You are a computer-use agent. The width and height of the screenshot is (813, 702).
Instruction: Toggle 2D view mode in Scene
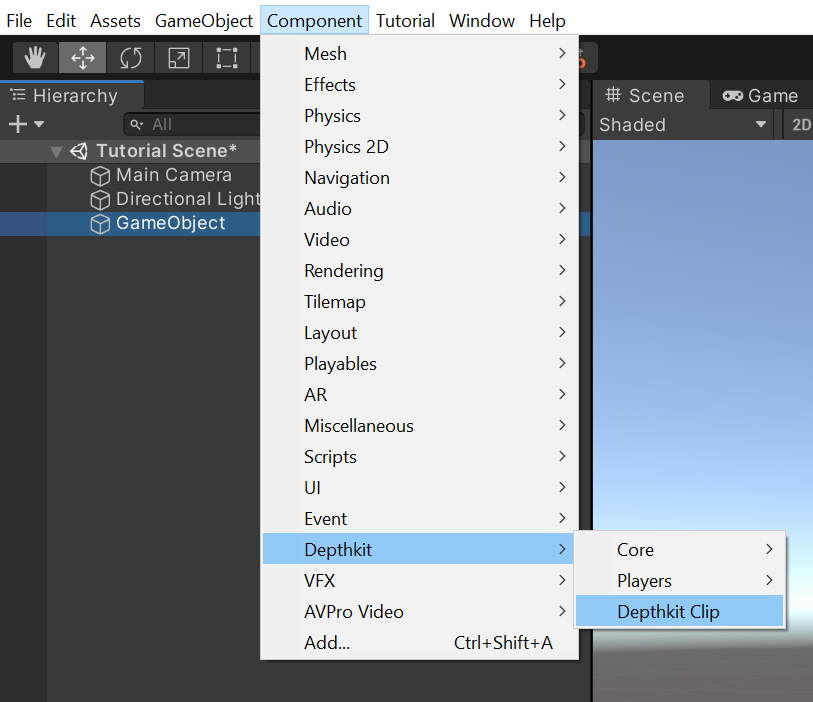tap(800, 125)
